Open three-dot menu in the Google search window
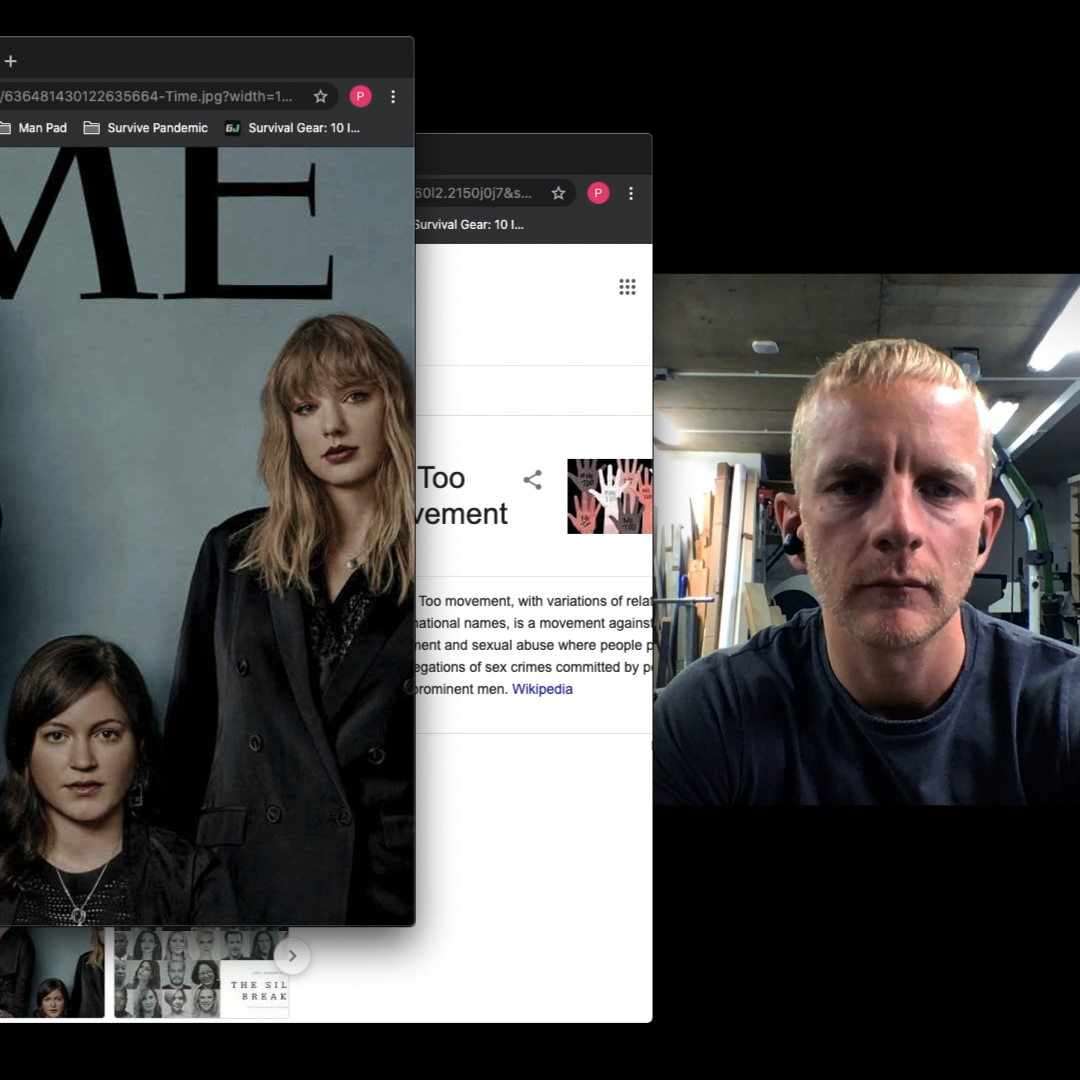The image size is (1080, 1080). coord(631,193)
